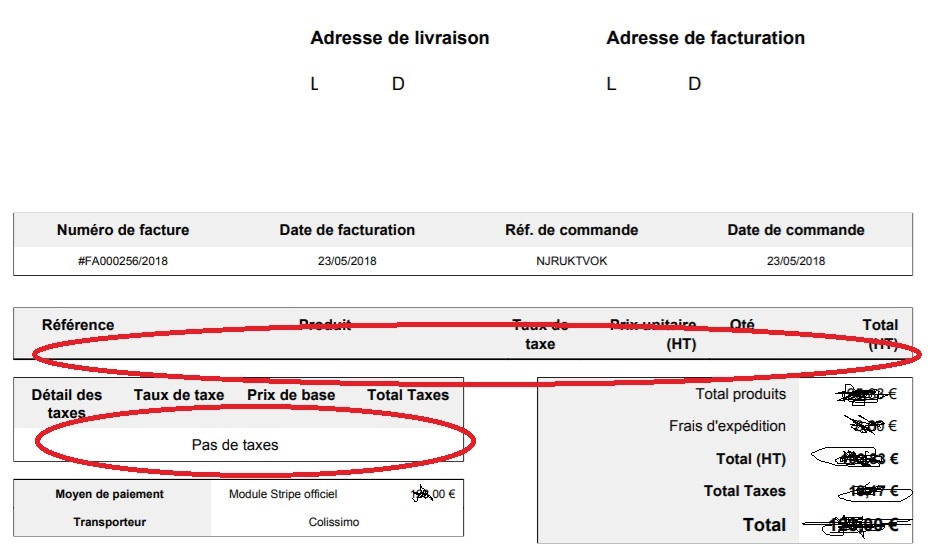Click the 'Total Taxes' header in tax details table
Screen dimensions: 946x556
408,395
